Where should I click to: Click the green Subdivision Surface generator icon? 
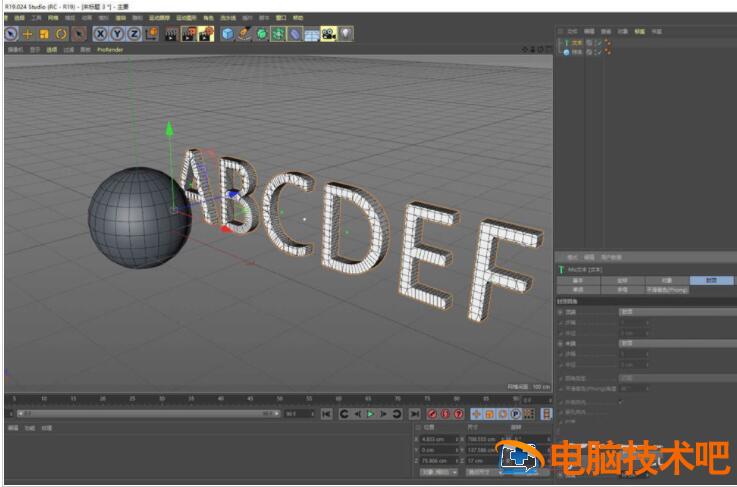coord(261,34)
